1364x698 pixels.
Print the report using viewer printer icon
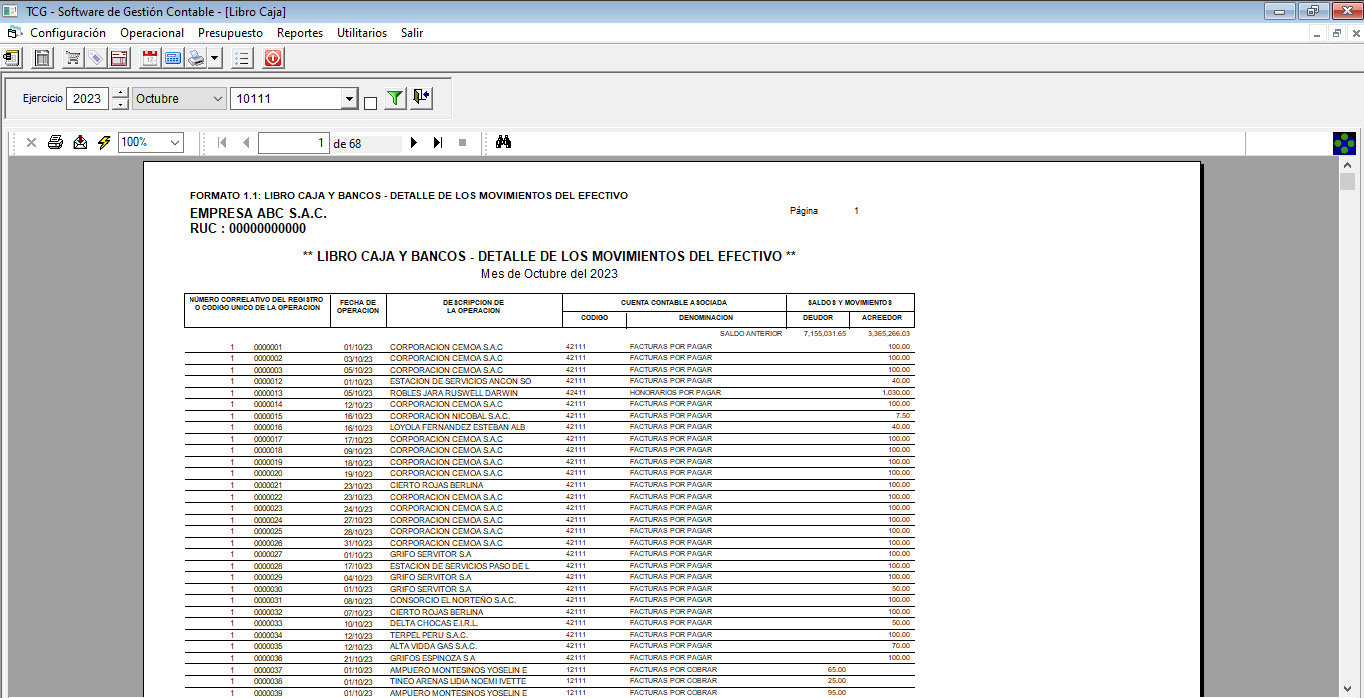coord(56,143)
